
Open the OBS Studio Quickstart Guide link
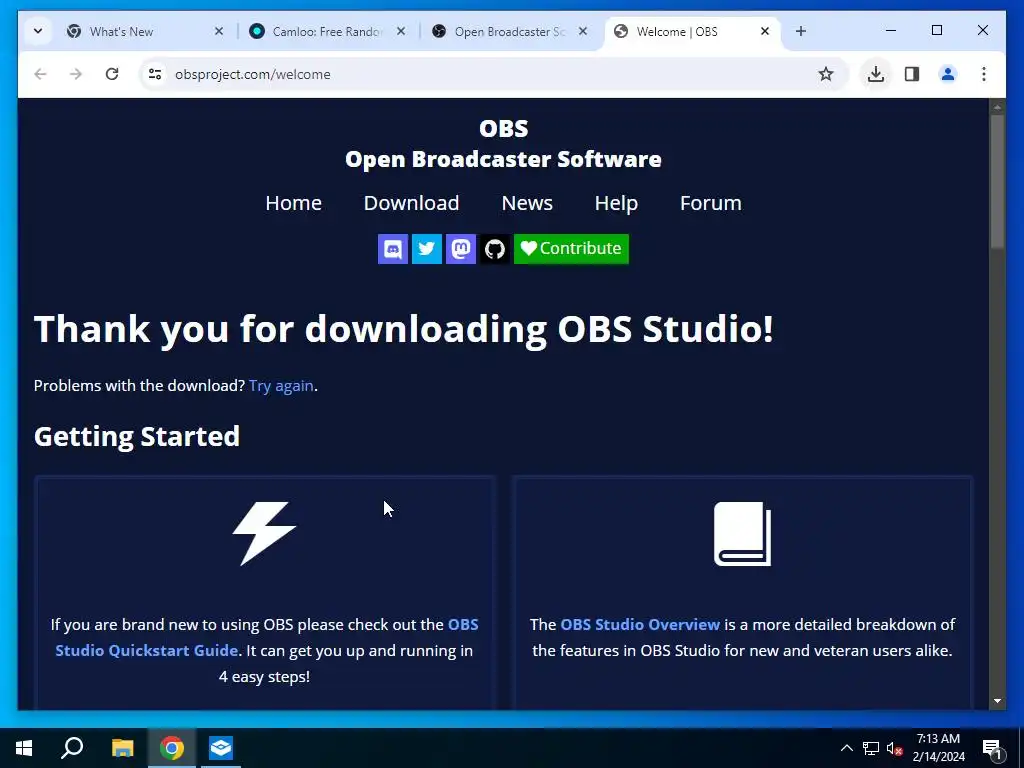pos(266,637)
